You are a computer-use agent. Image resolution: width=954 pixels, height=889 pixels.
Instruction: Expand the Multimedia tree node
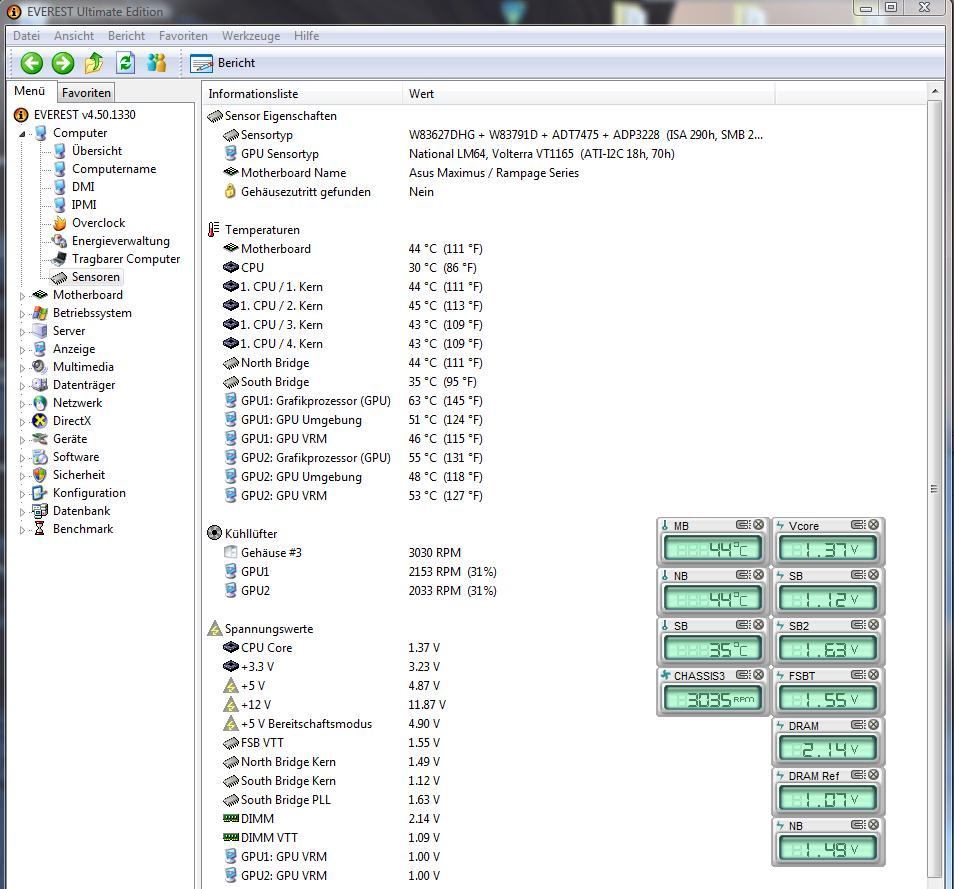coord(23,368)
